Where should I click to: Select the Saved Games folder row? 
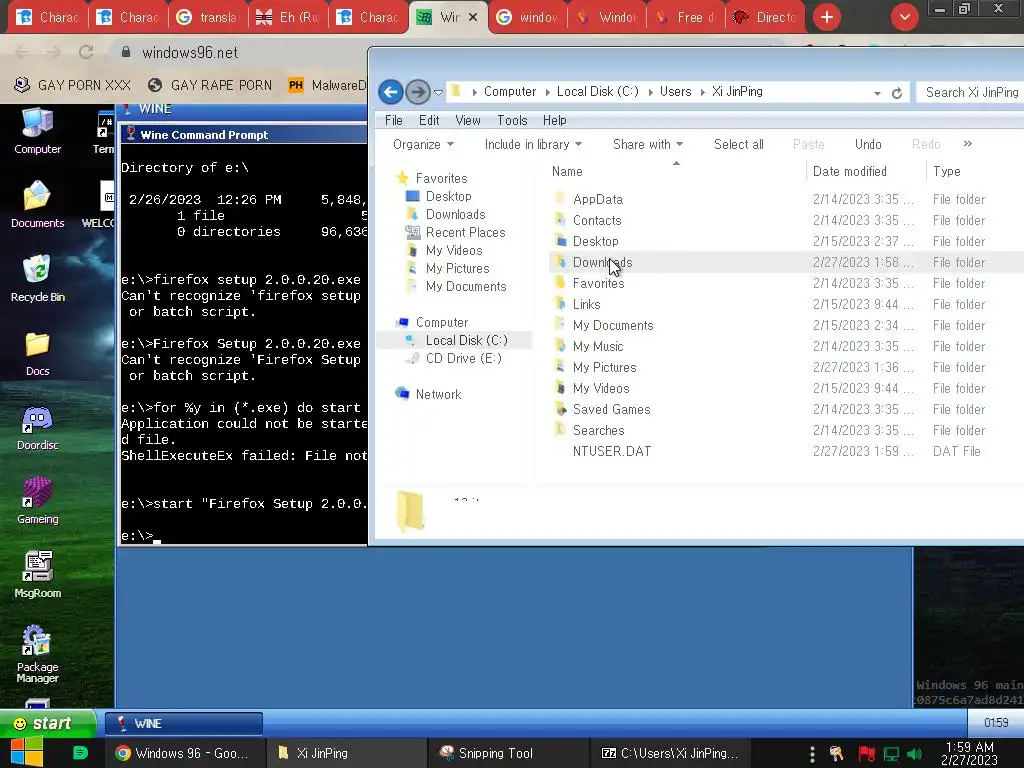[x=786, y=409]
